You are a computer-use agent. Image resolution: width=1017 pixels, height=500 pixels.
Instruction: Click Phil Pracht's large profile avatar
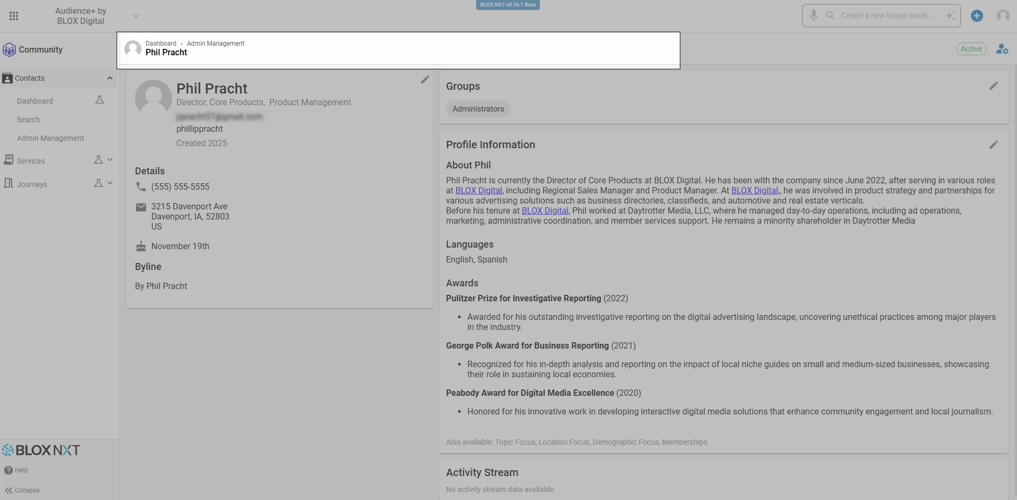[x=154, y=99]
